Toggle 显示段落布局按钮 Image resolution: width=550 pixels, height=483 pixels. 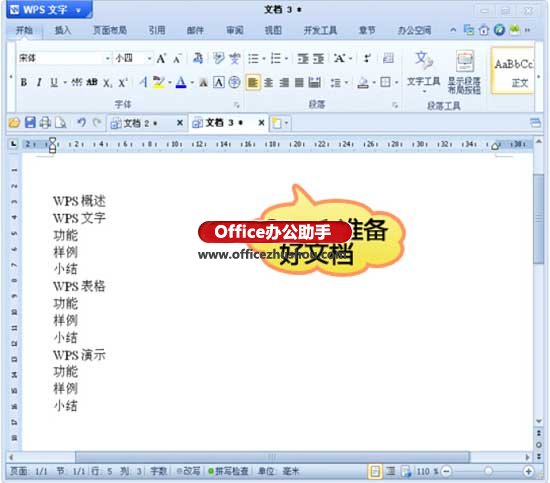(464, 72)
